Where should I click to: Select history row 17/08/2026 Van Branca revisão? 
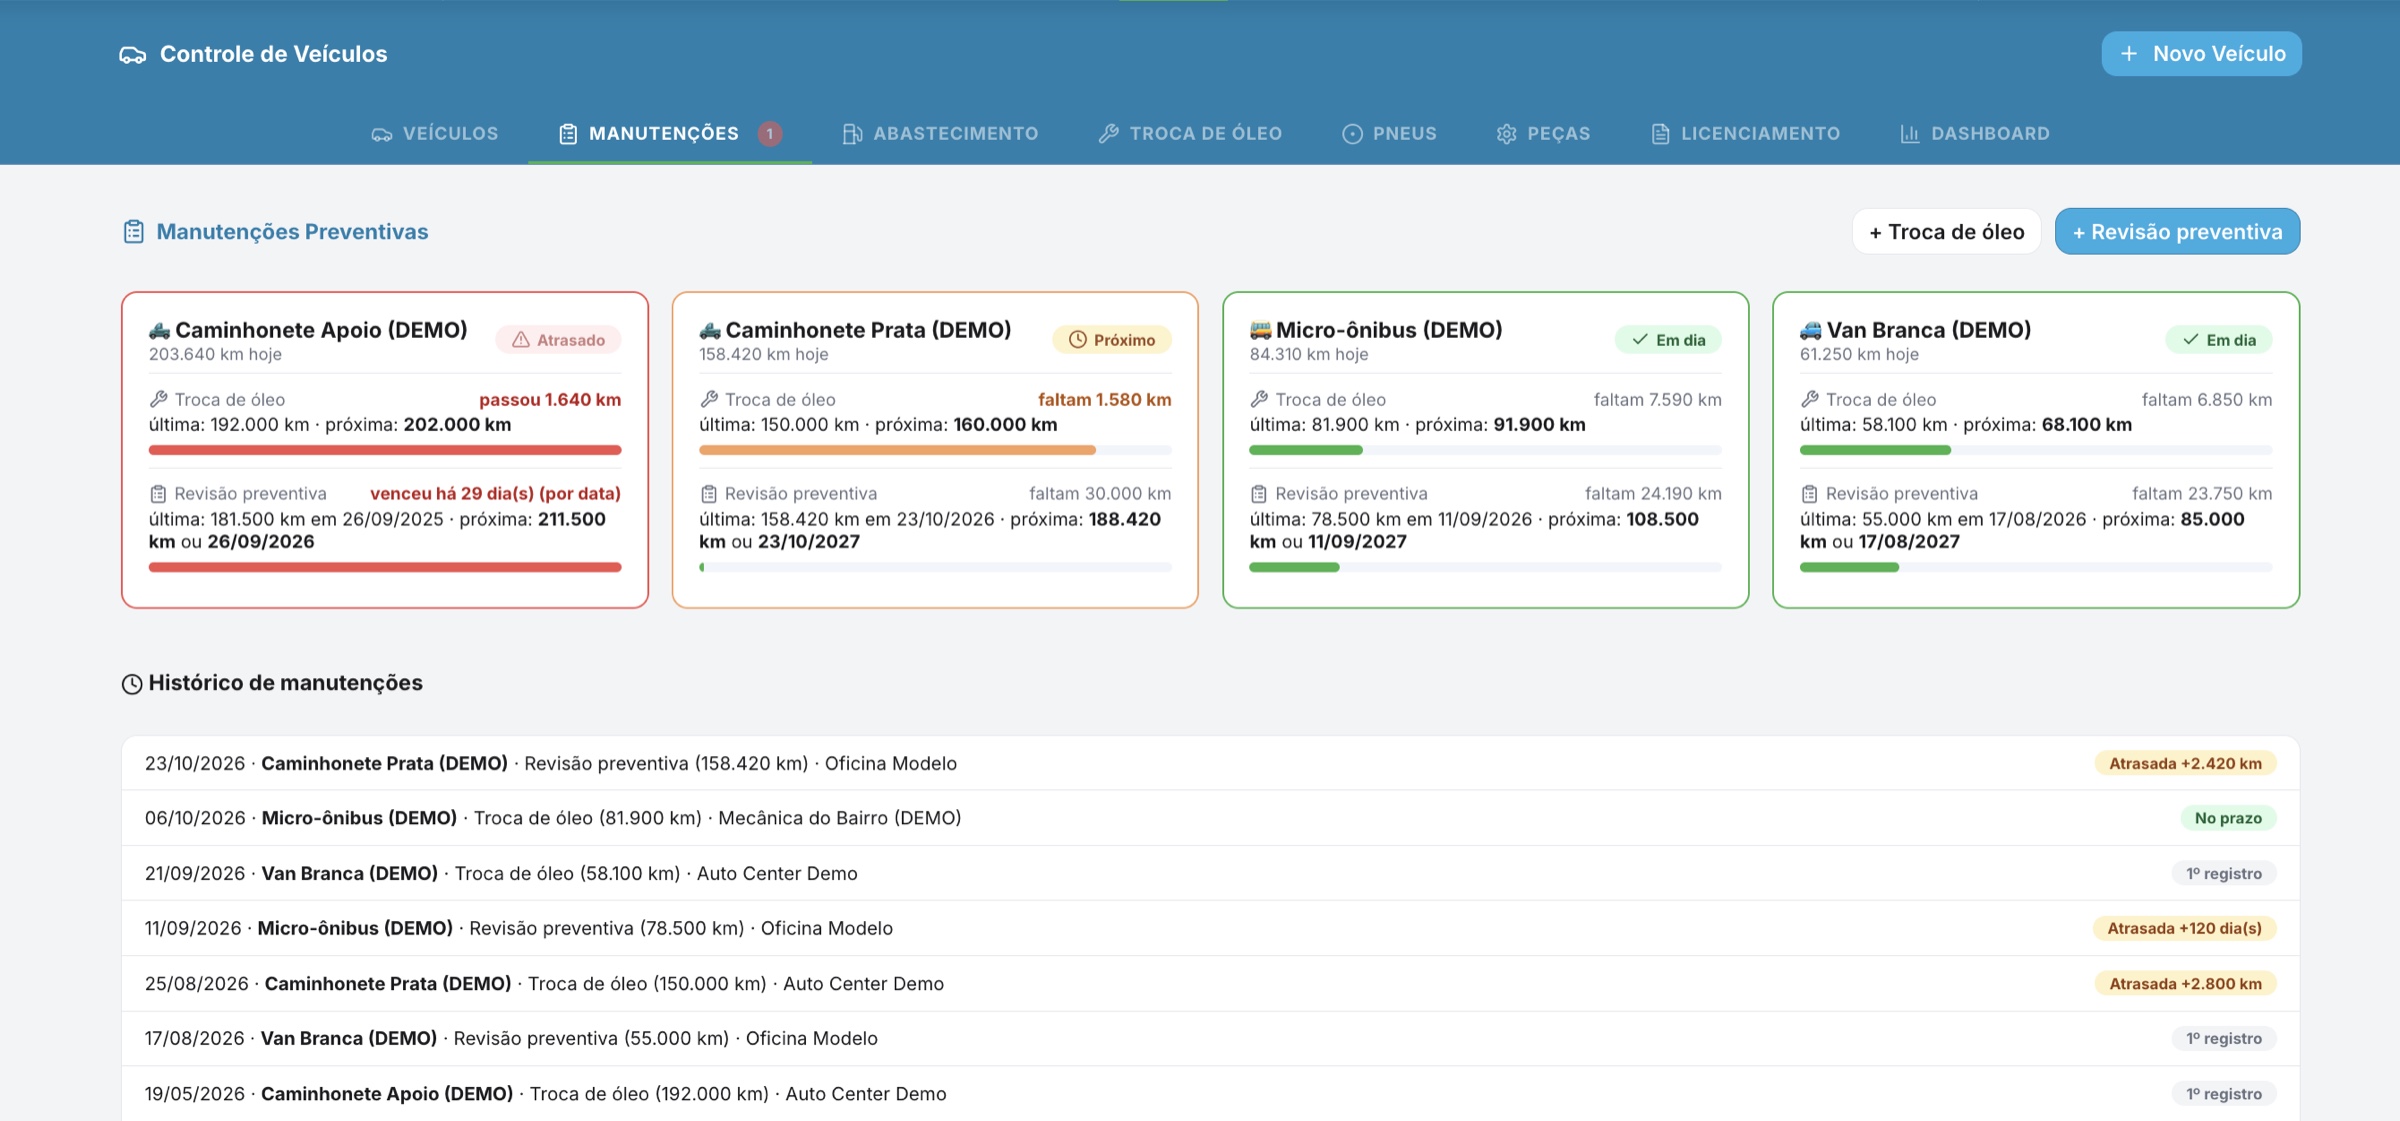tap(1210, 1039)
